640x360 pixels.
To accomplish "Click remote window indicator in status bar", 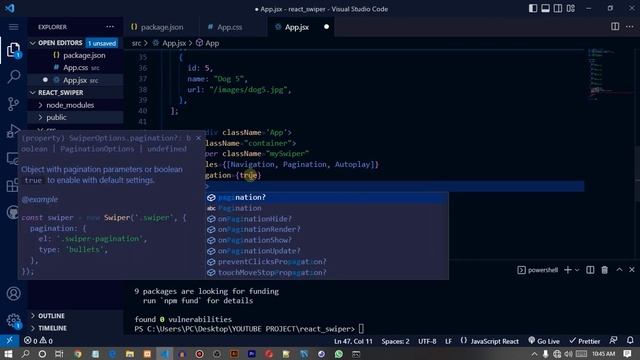I will (9, 340).
